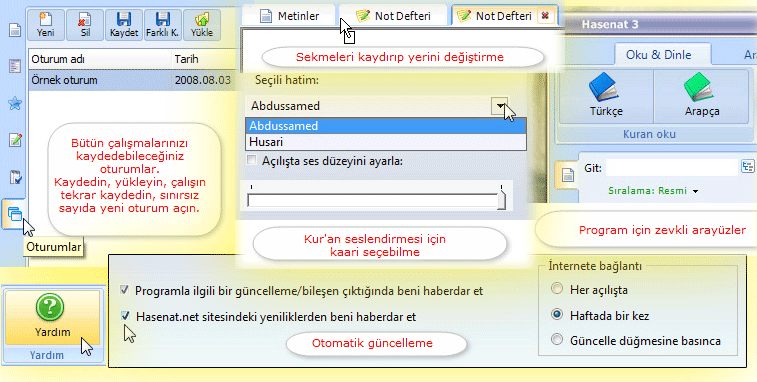Image resolution: width=757 pixels, height=382 pixels.
Task: Click the tree icon beside Git field
Action: 747,167
